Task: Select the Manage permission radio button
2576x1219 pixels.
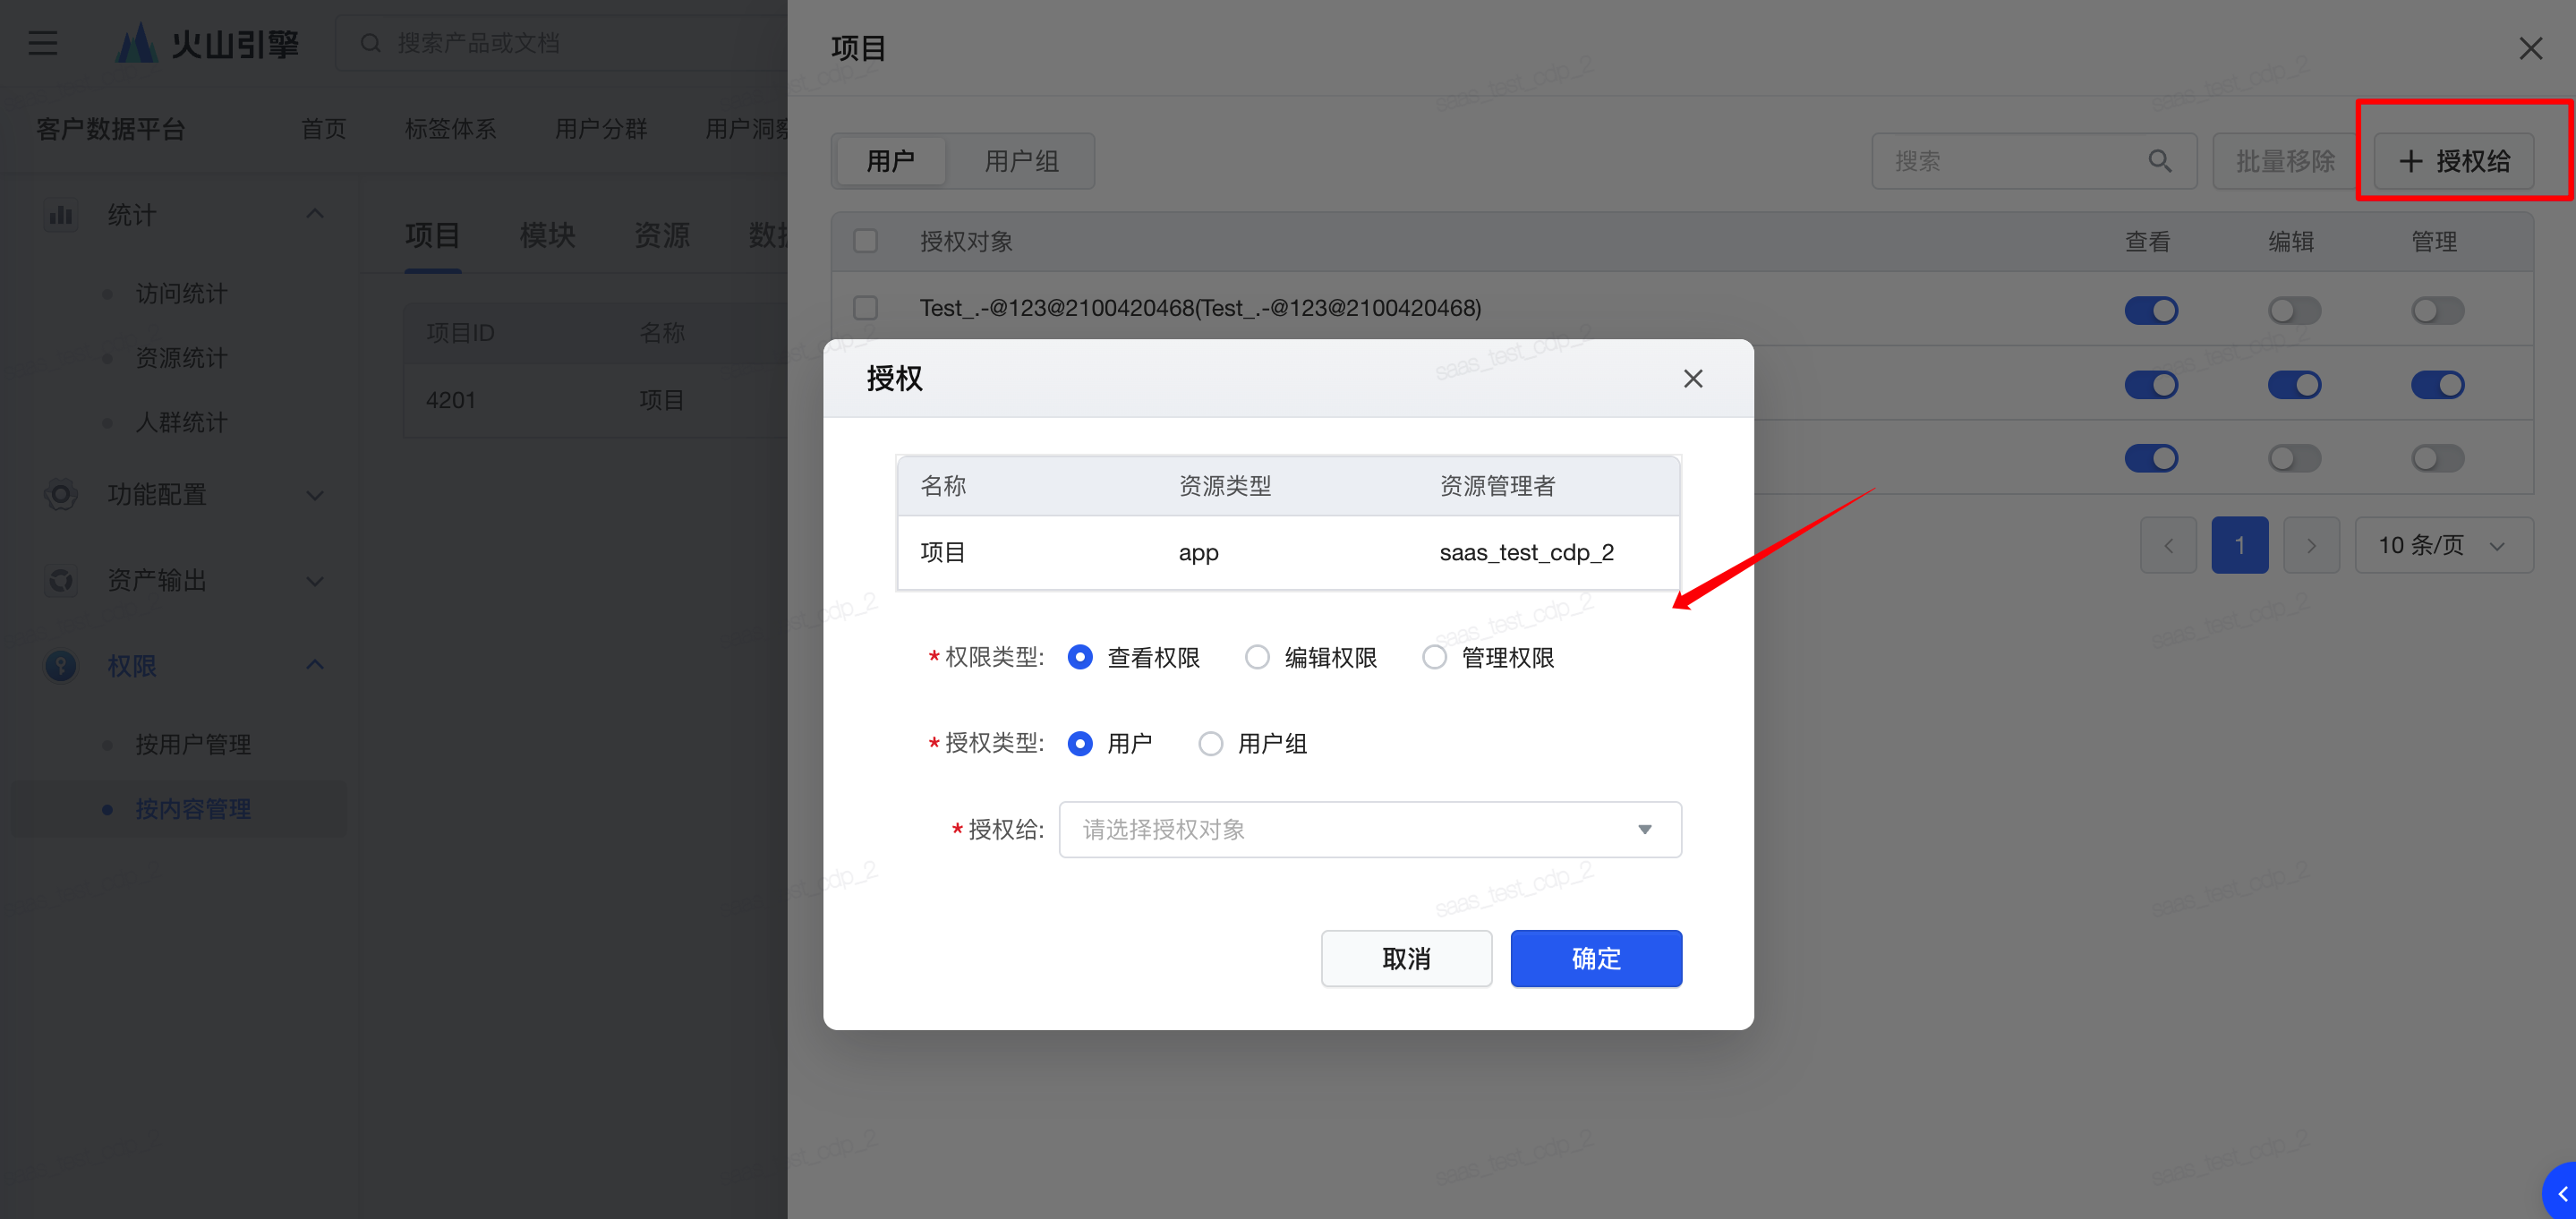Action: coord(1434,657)
